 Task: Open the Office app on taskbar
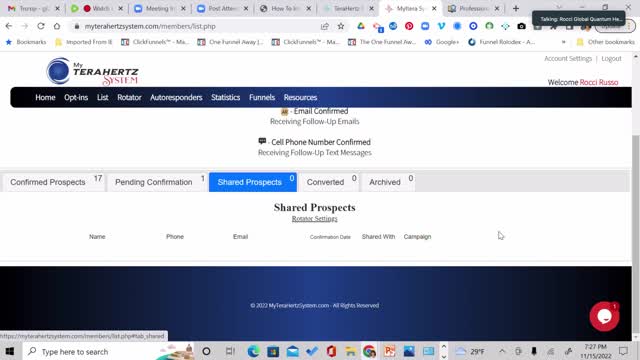(x=331, y=351)
